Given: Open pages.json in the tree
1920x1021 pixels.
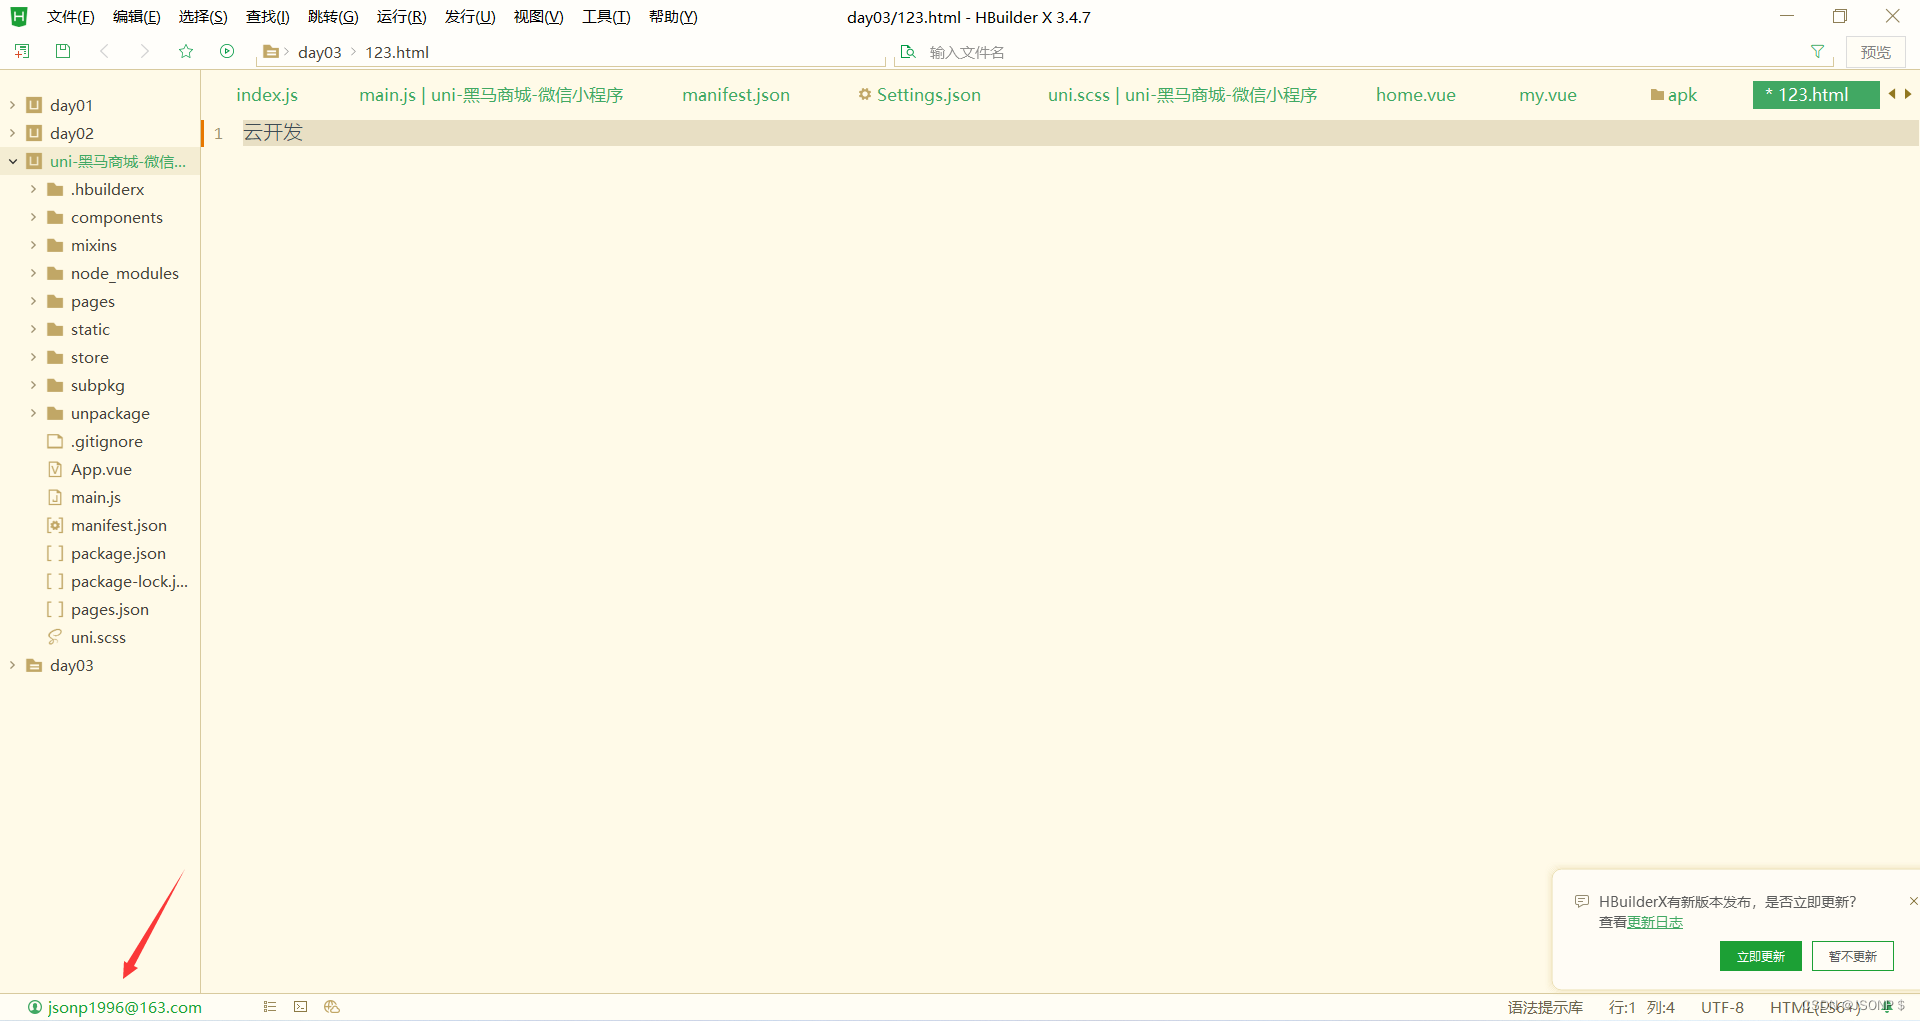Looking at the screenshot, I should [x=110, y=609].
